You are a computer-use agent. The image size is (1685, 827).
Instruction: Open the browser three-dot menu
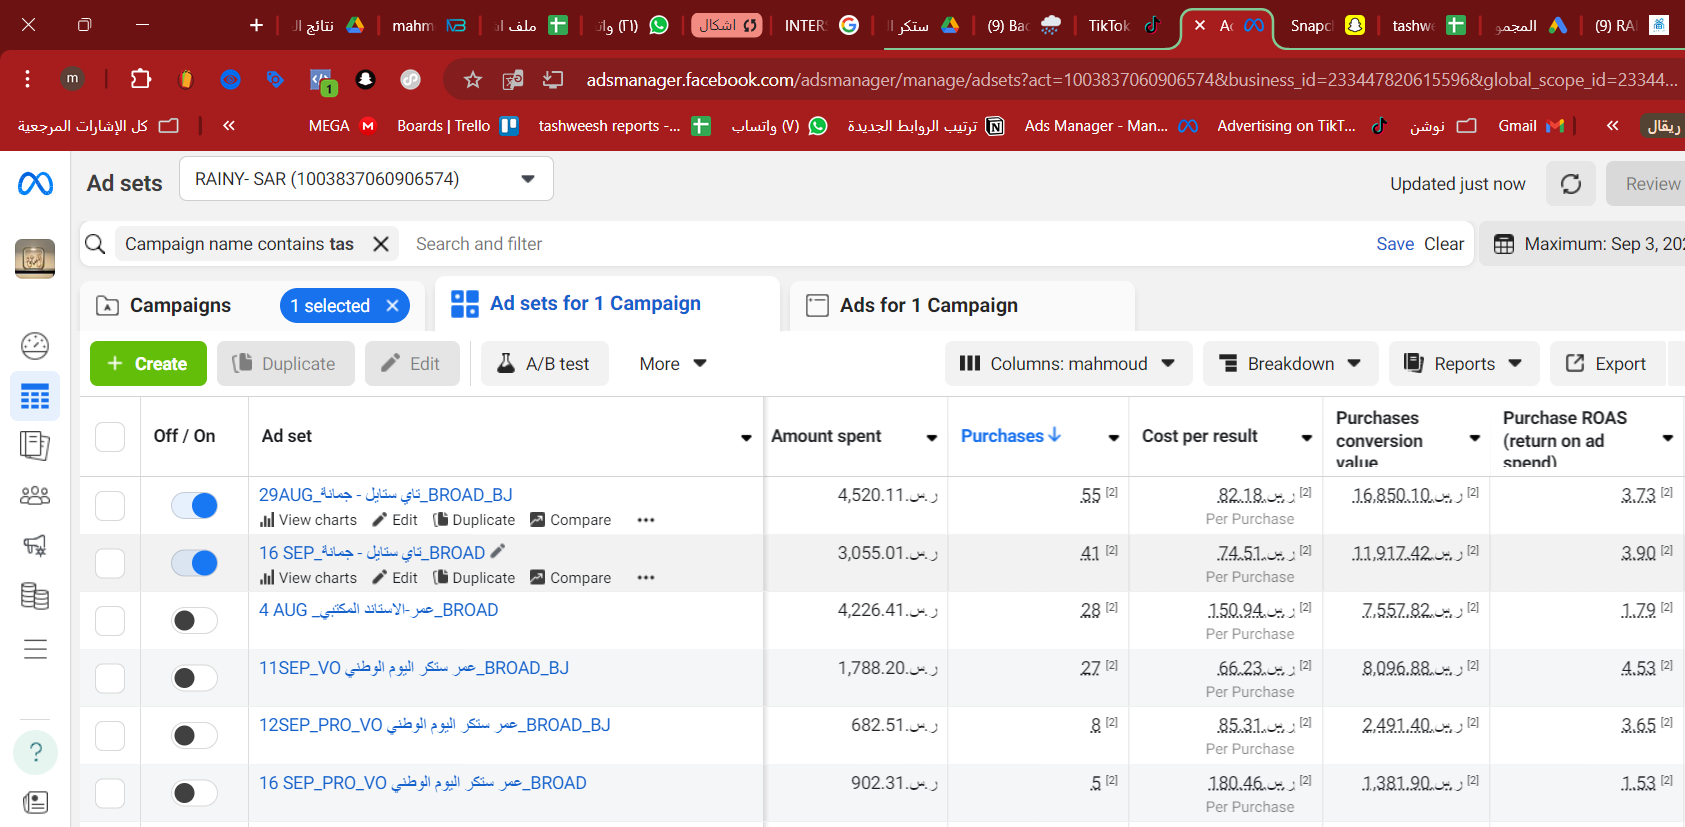pos(27,79)
